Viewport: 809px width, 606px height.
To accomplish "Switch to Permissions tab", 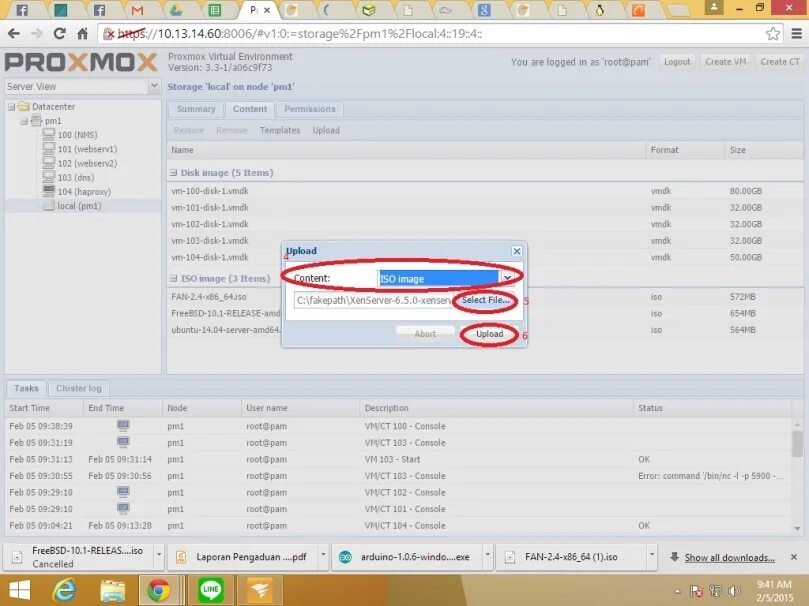I will click(x=310, y=109).
